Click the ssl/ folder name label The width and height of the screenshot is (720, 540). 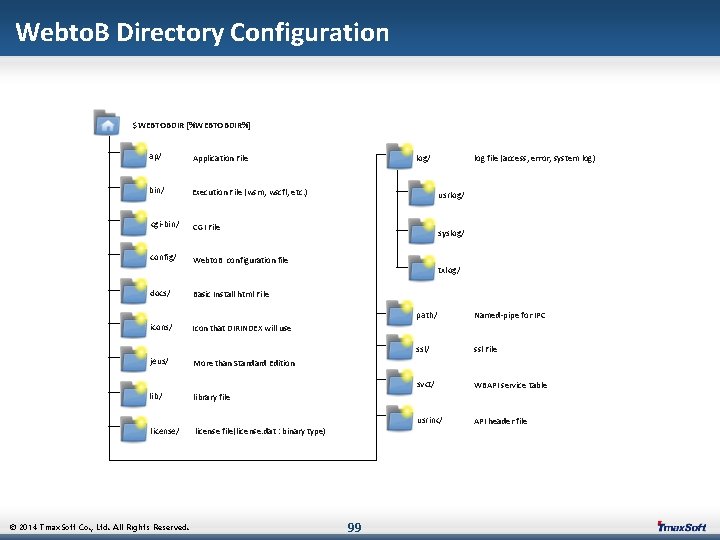tap(422, 349)
